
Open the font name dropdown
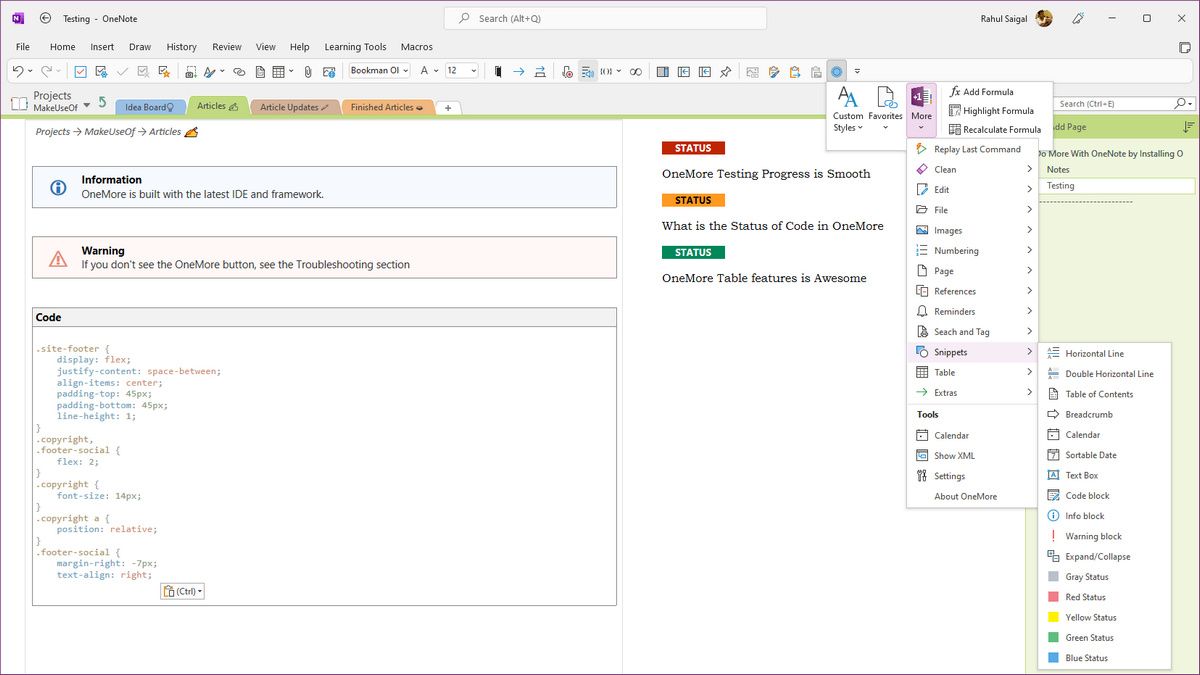tap(405, 71)
